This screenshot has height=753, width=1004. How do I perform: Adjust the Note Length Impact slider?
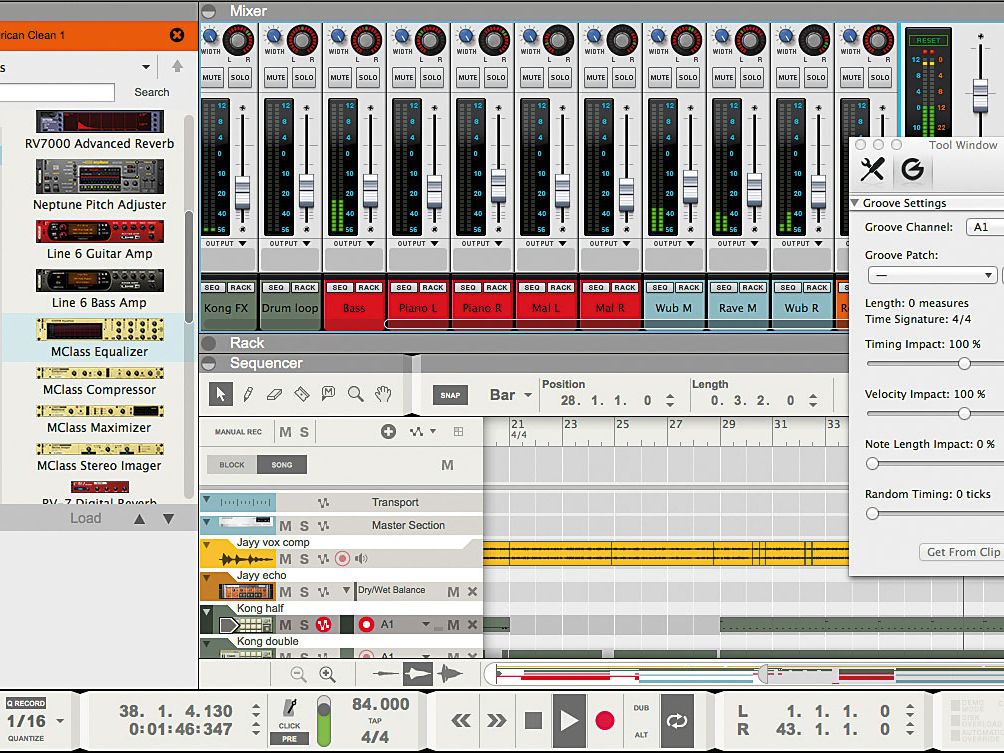(x=872, y=464)
